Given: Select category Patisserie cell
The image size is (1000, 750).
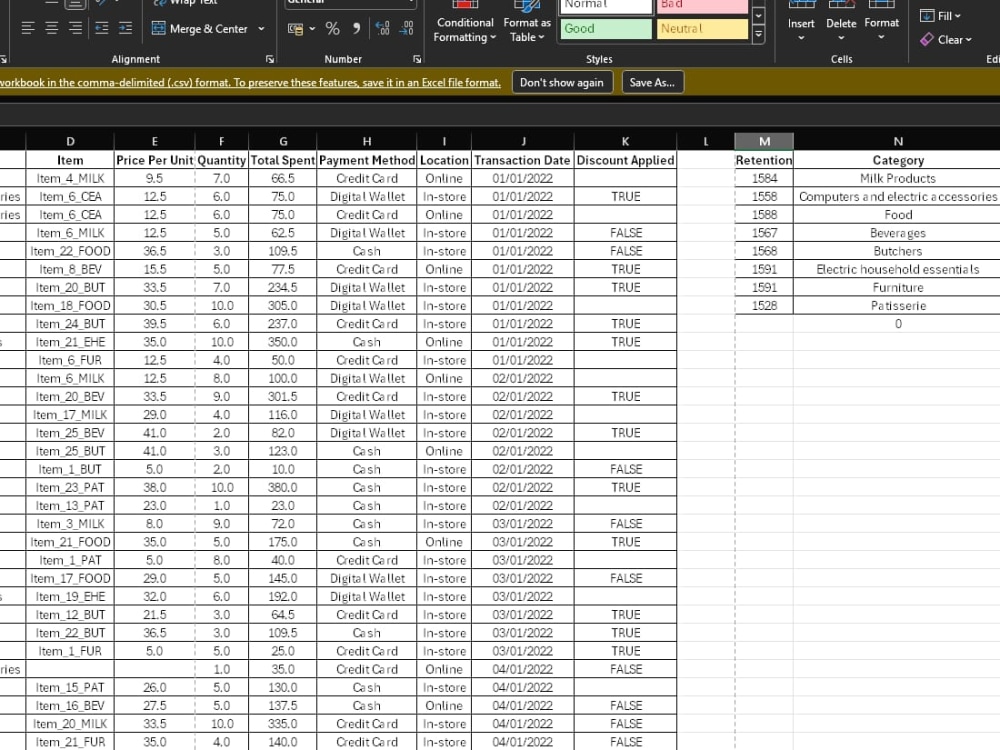Looking at the screenshot, I should [897, 305].
